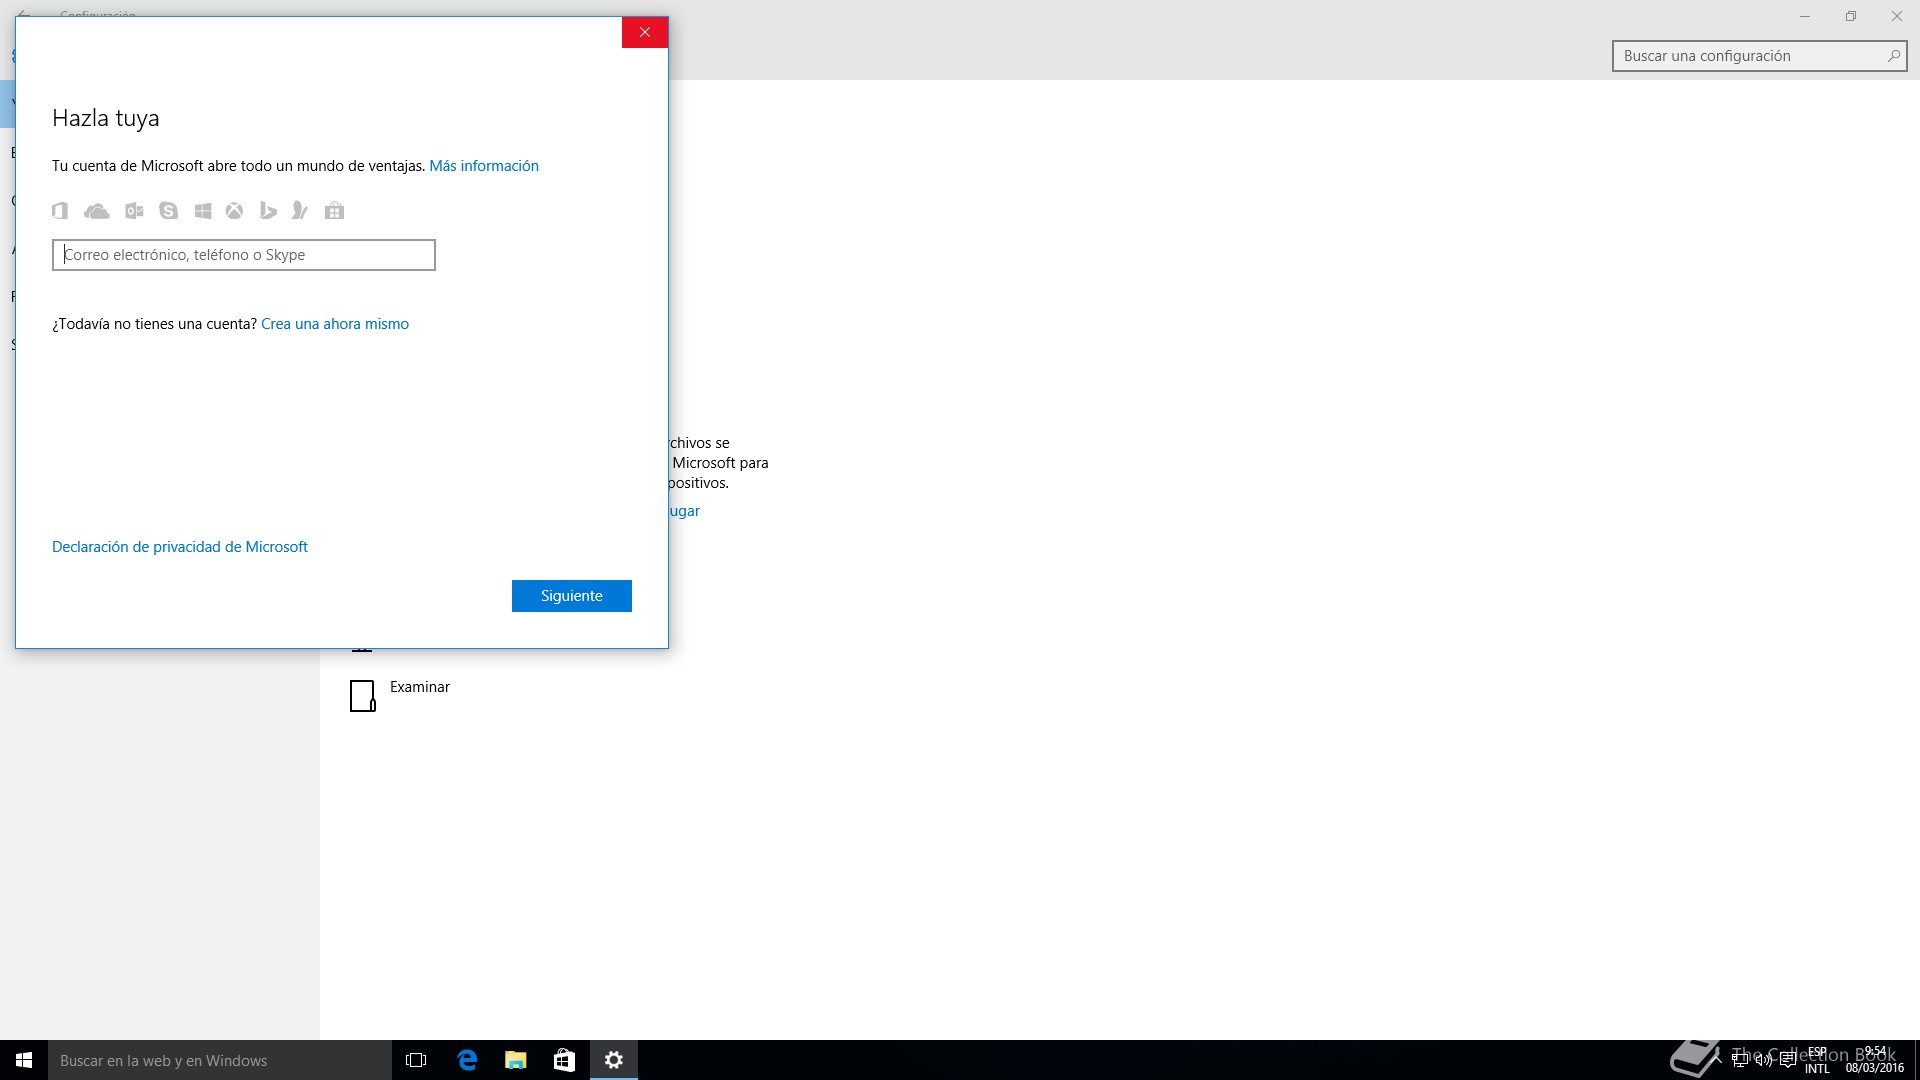Click the MSN butterfly icon

click(x=299, y=210)
